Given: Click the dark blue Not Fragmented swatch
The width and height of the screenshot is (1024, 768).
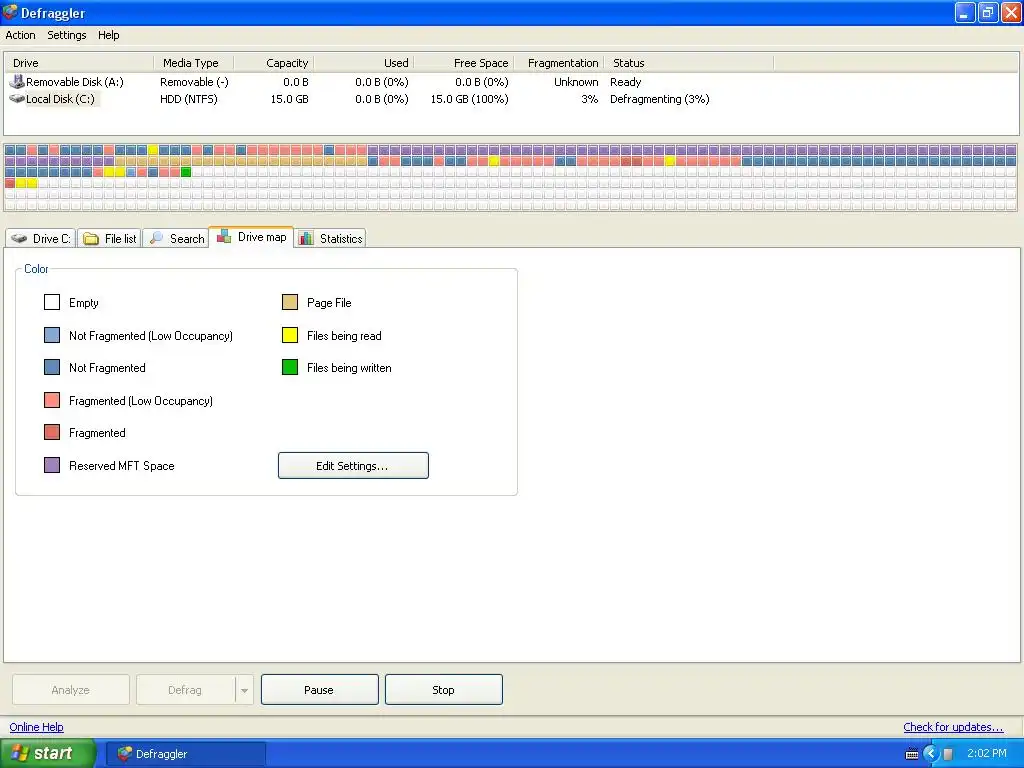Looking at the screenshot, I should (52, 367).
